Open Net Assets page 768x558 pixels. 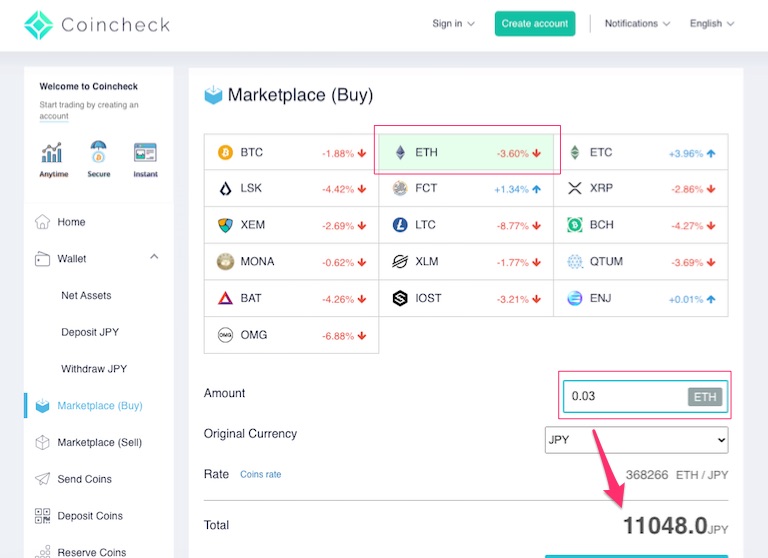(86, 295)
